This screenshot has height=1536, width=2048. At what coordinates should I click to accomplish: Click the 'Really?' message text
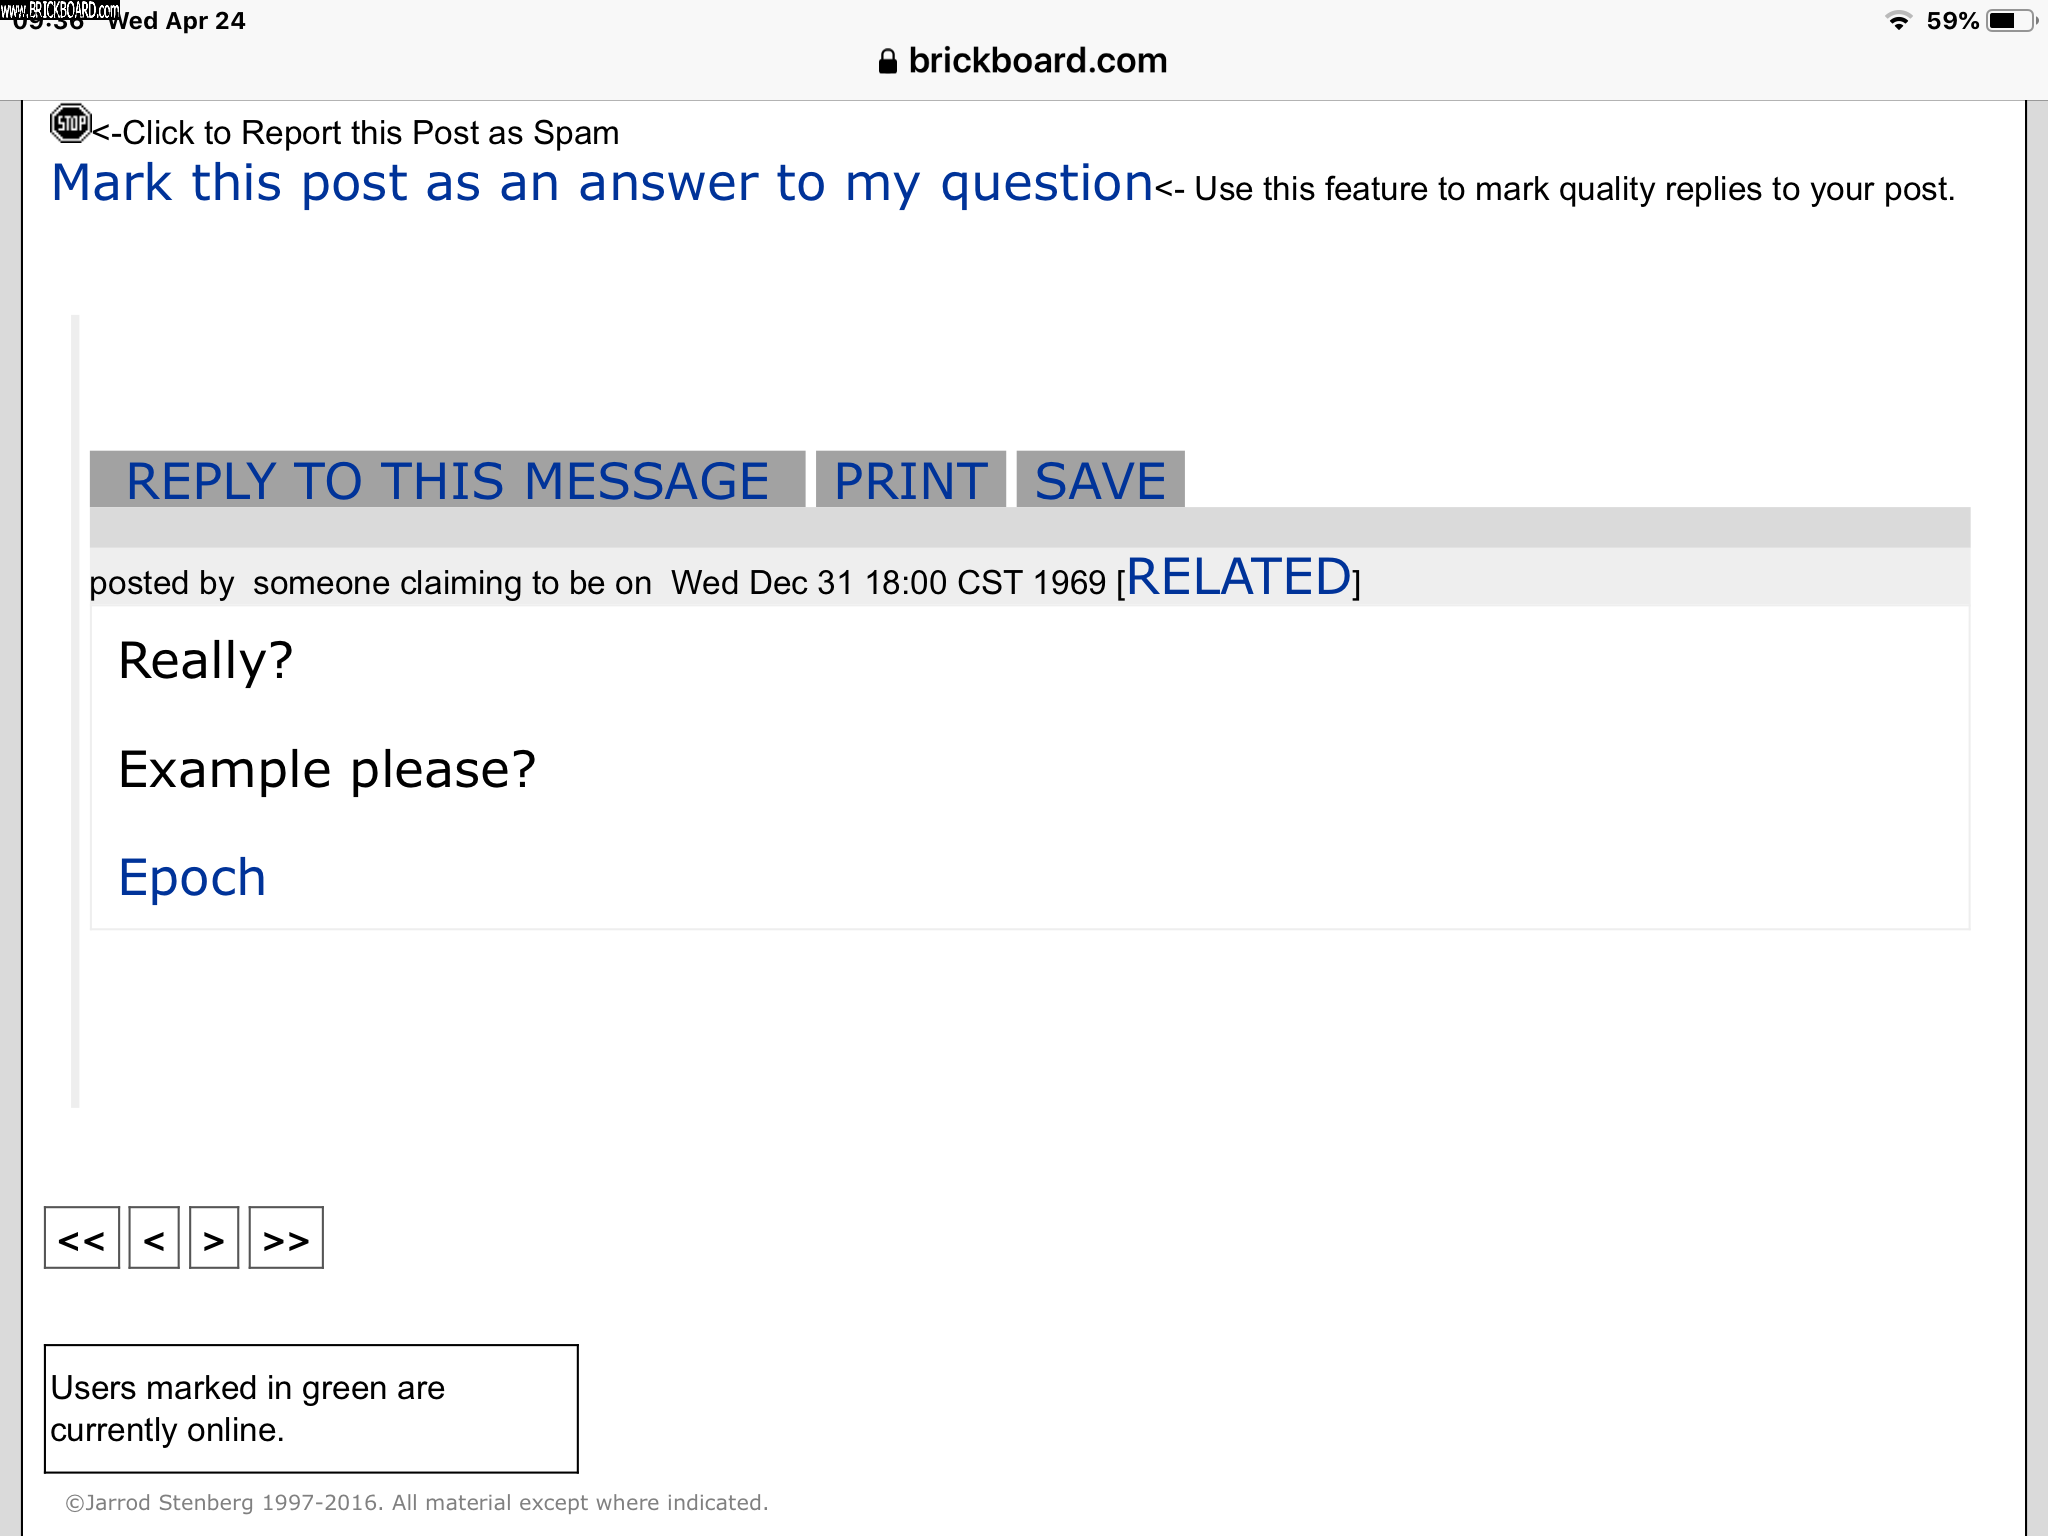[206, 660]
